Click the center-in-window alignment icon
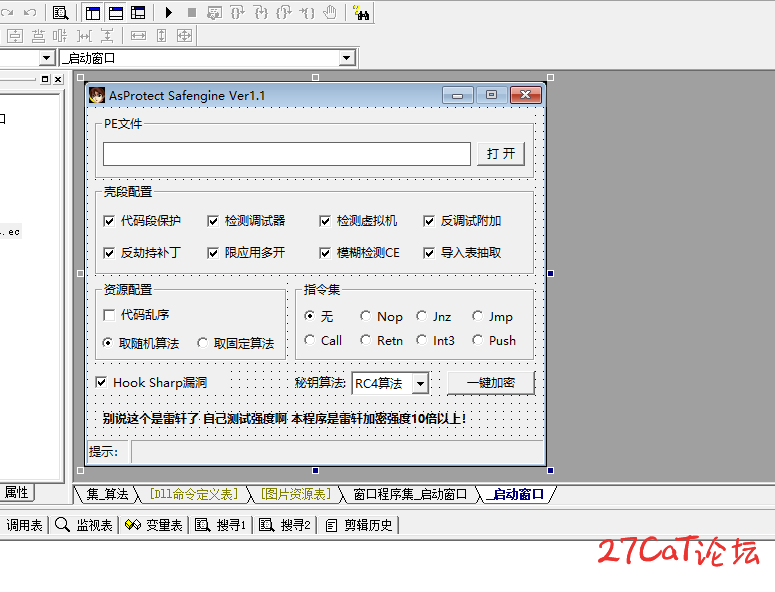The height and width of the screenshot is (592, 775). click(15, 36)
